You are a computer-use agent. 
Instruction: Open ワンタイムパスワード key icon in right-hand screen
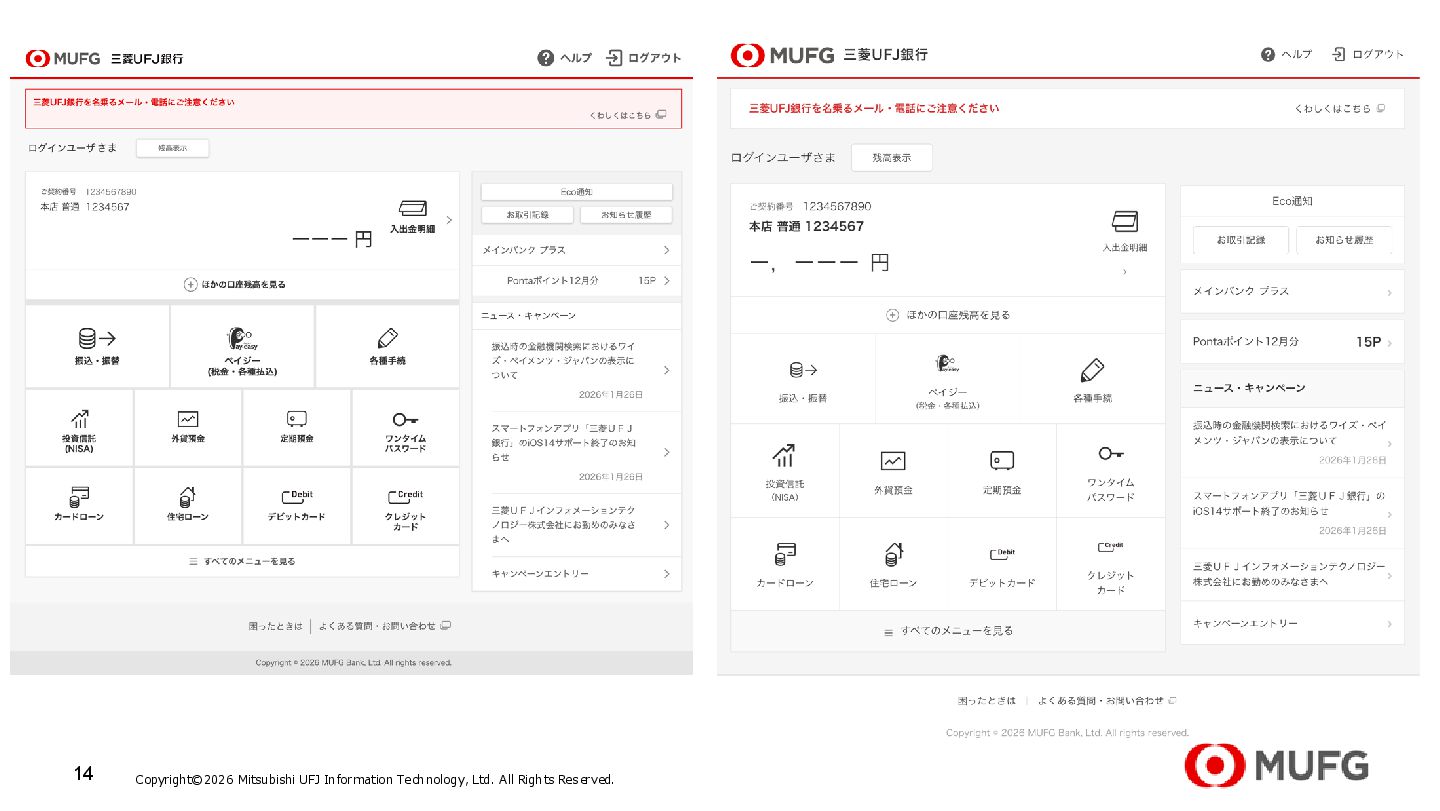1111,454
